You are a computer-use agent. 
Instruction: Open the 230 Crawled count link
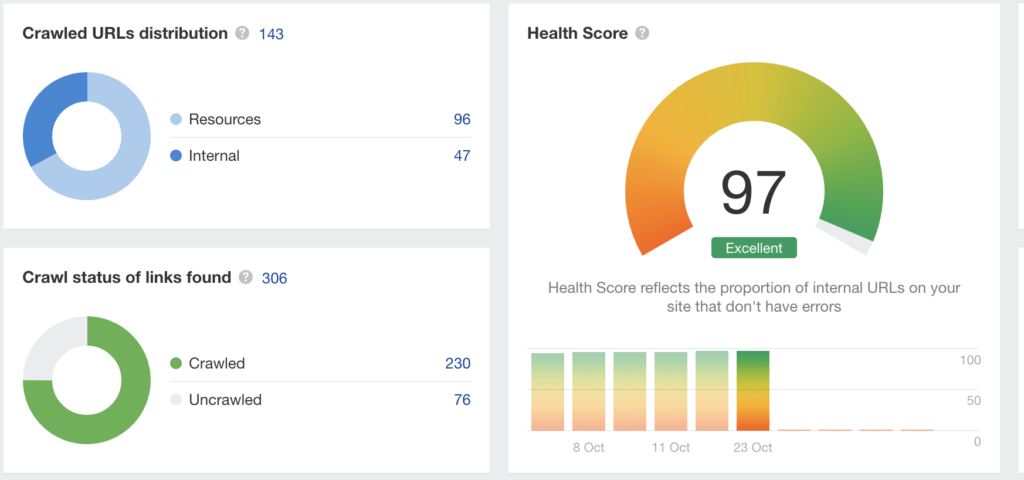pos(457,363)
